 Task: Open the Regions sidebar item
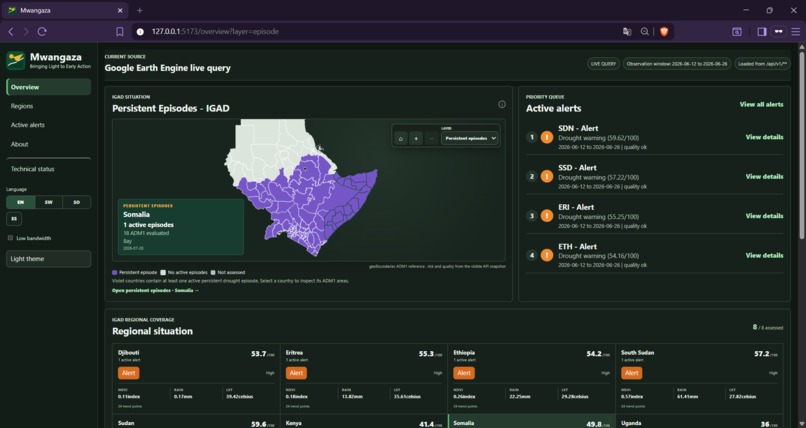coord(48,106)
